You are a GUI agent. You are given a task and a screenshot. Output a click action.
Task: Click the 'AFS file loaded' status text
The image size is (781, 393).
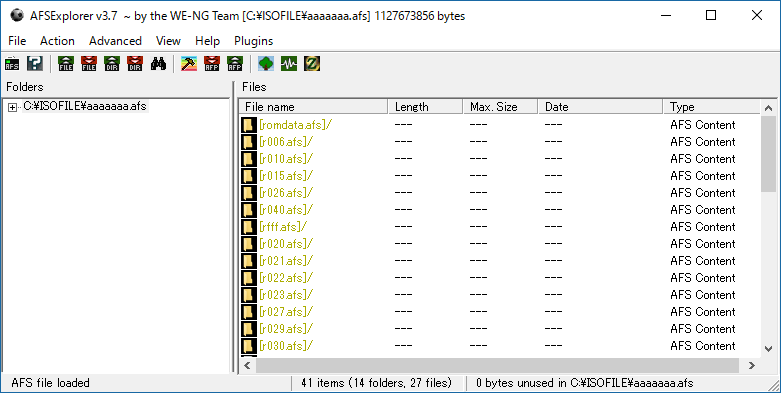click(50, 383)
